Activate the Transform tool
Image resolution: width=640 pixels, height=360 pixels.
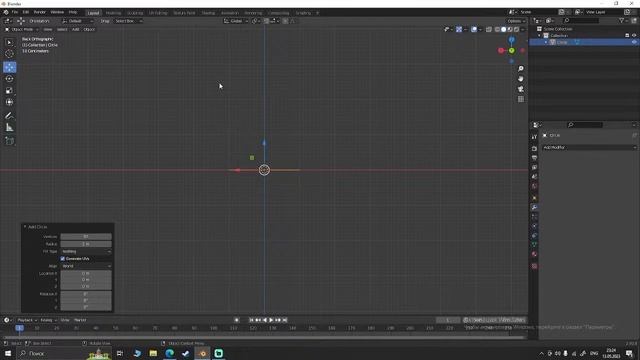(x=9, y=102)
